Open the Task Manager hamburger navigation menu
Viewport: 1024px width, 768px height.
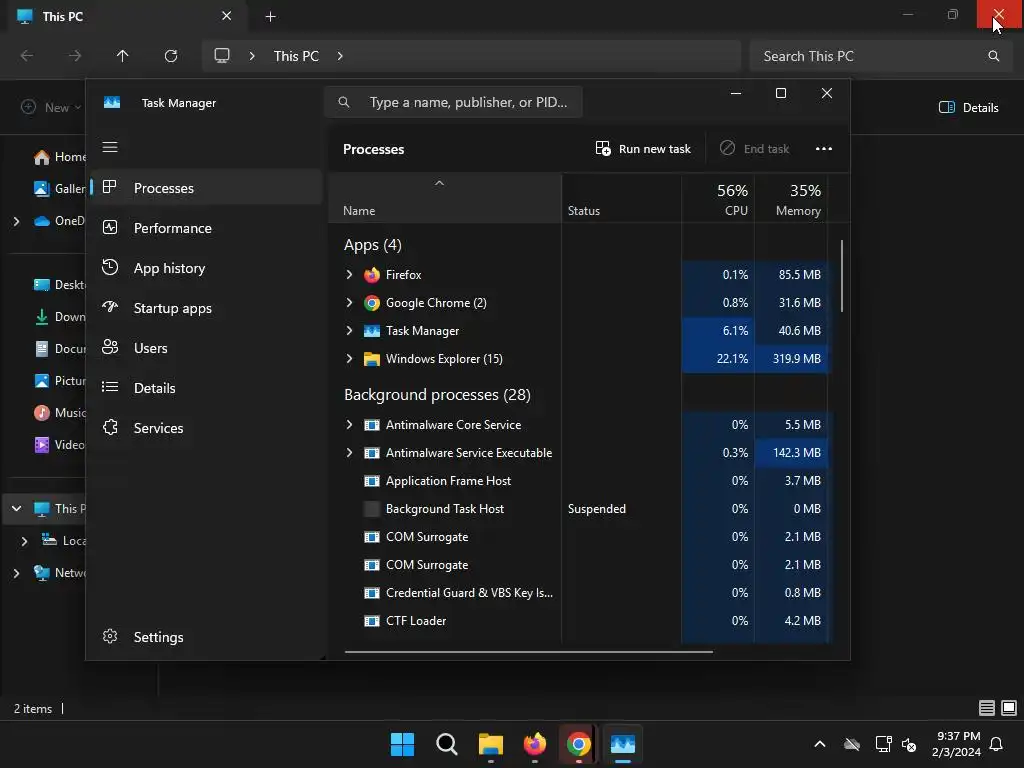pos(110,148)
